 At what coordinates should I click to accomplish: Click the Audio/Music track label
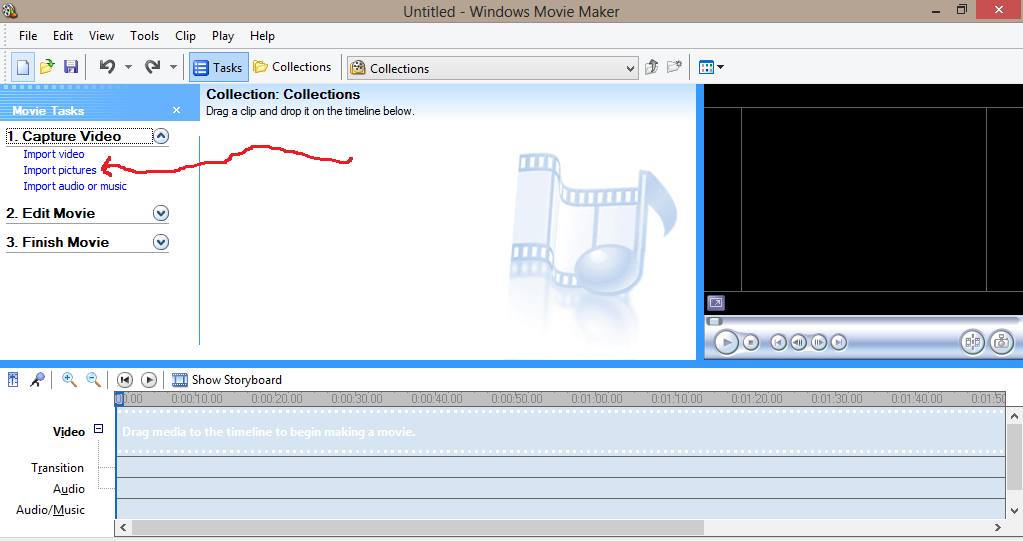50,510
